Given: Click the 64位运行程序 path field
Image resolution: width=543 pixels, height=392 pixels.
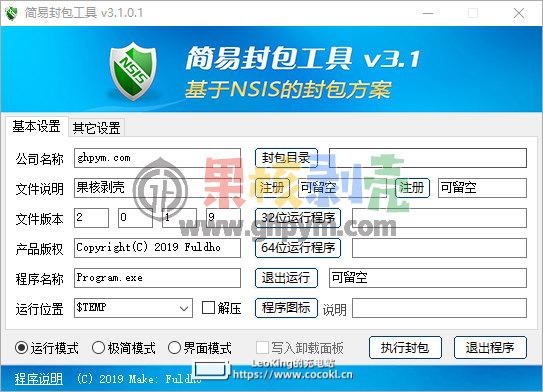Looking at the screenshot, I should pyautogui.click(x=439, y=248).
